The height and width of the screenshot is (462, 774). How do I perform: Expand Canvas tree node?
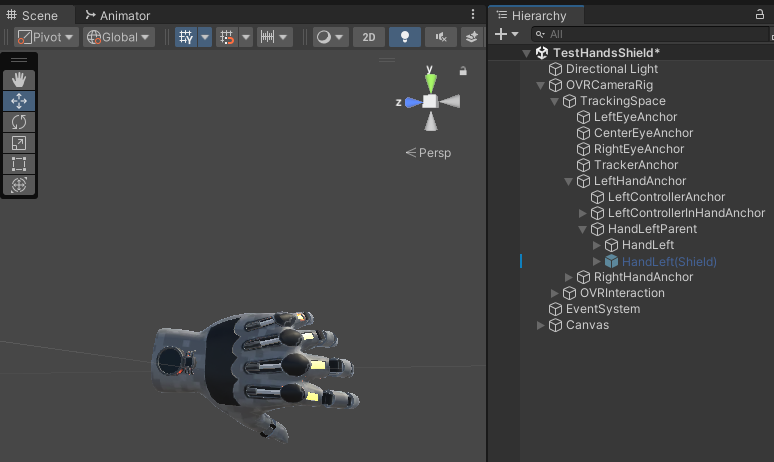click(541, 325)
